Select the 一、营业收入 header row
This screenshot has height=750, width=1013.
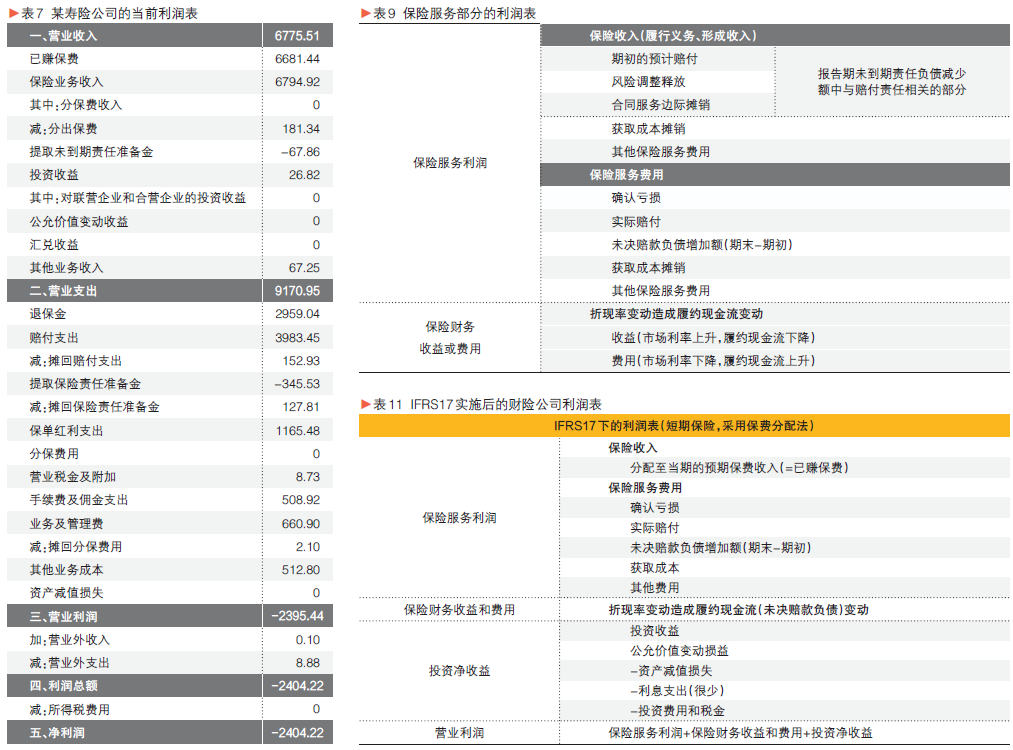click(170, 36)
